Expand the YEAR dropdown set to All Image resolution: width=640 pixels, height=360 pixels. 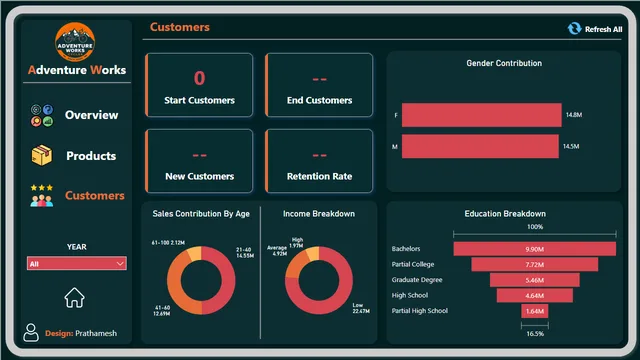(77, 264)
